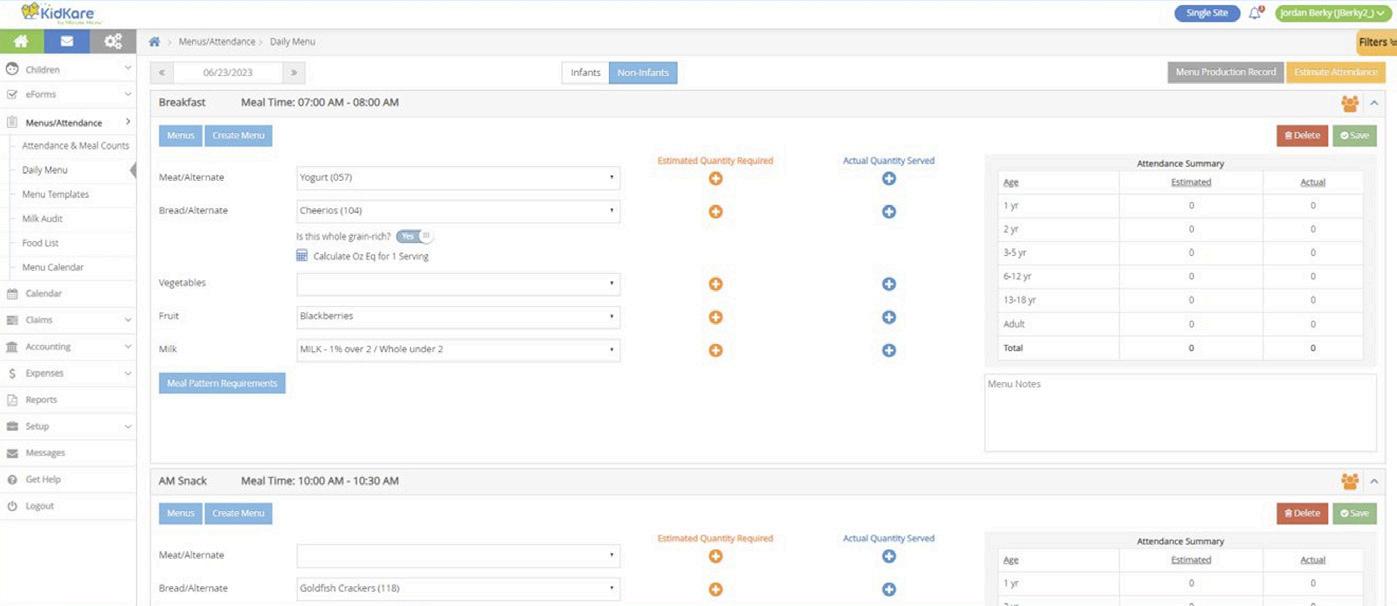
Task: Open Goldfish Crackers (118) dropdown
Action: (458, 588)
